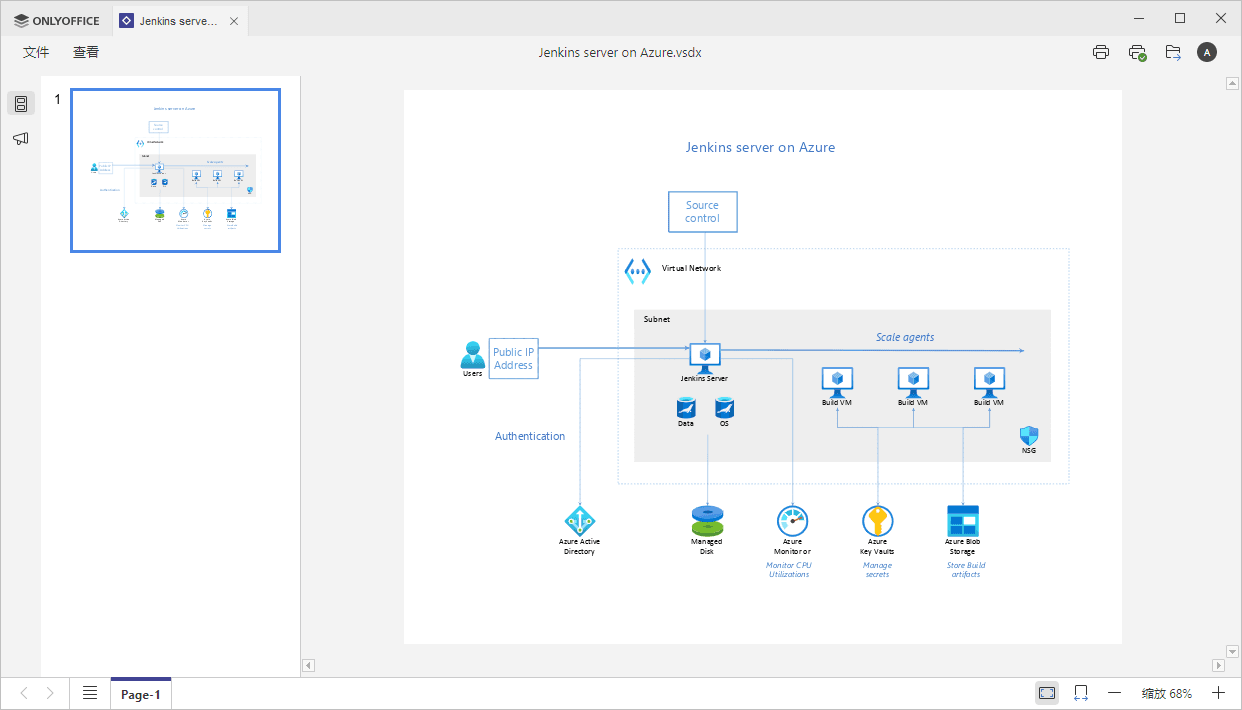Select the Page-1 thumbnail preview
This screenshot has height=710, width=1242.
pyautogui.click(x=175, y=170)
